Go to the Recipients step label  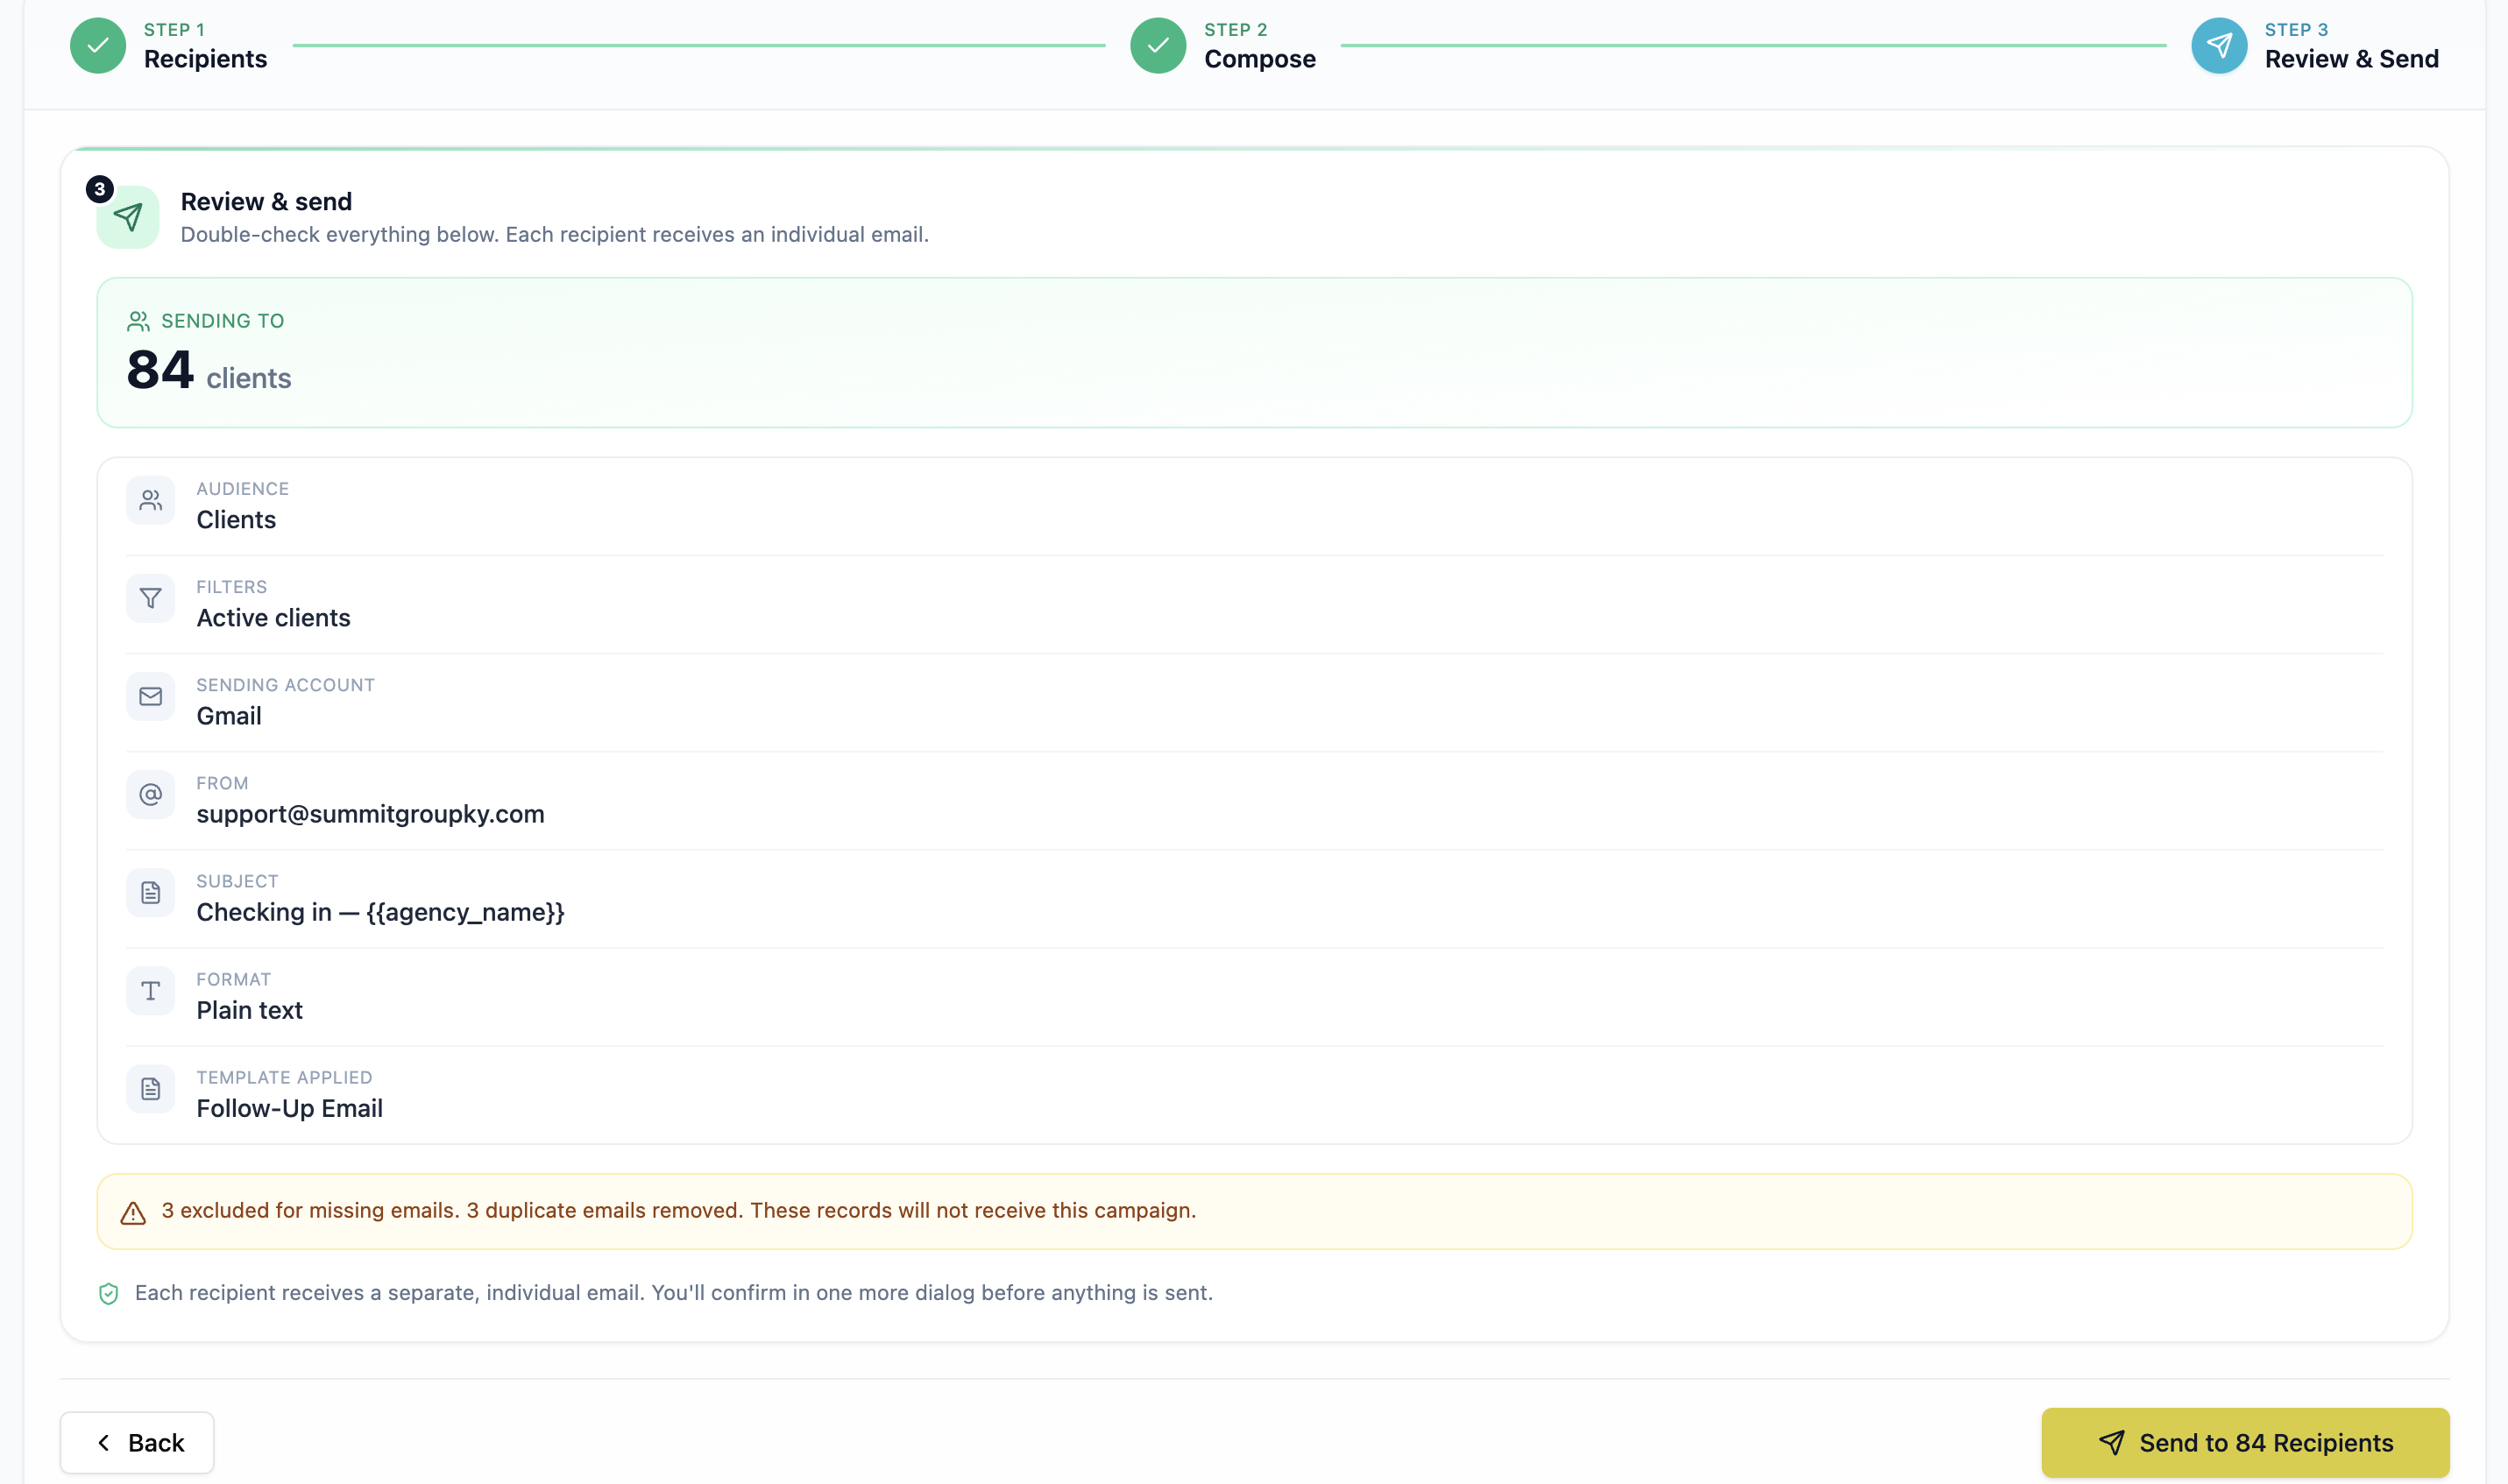coord(205,59)
